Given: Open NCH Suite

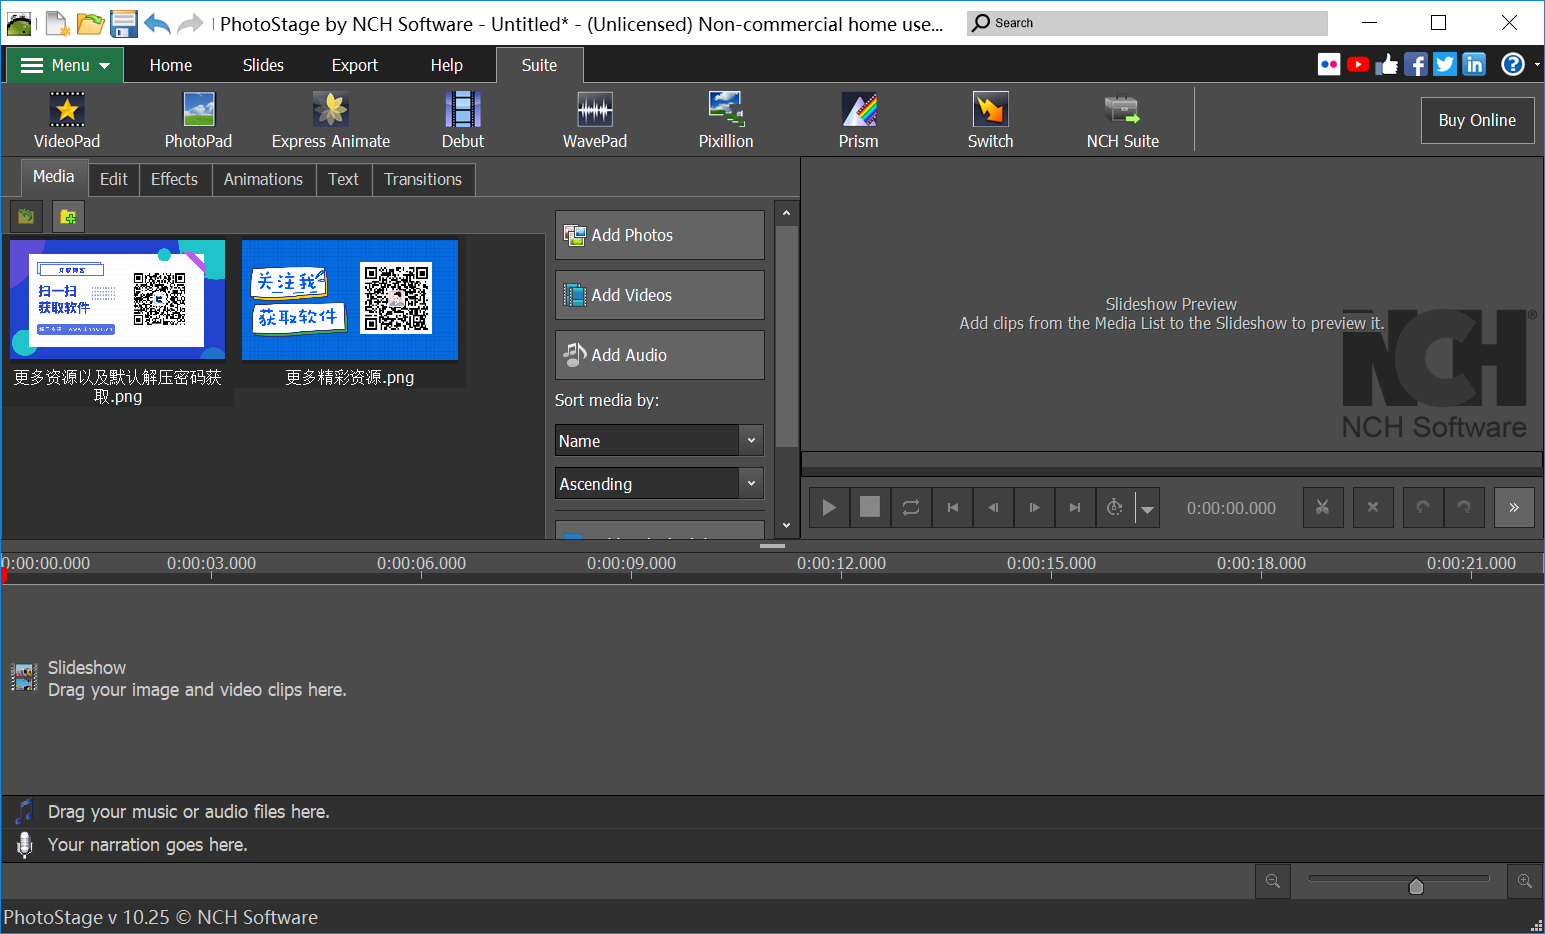Looking at the screenshot, I should pyautogui.click(x=1123, y=120).
